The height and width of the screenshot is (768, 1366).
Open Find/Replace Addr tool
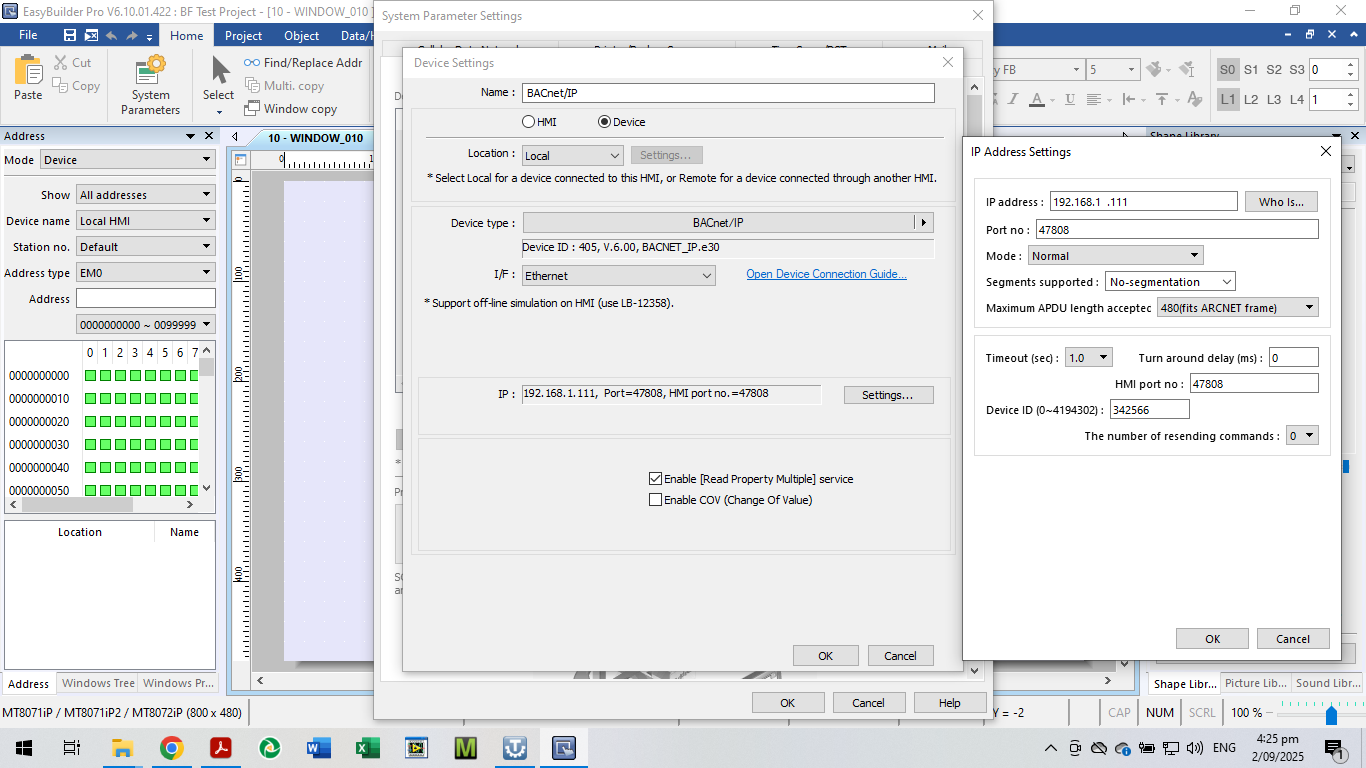[x=303, y=62]
